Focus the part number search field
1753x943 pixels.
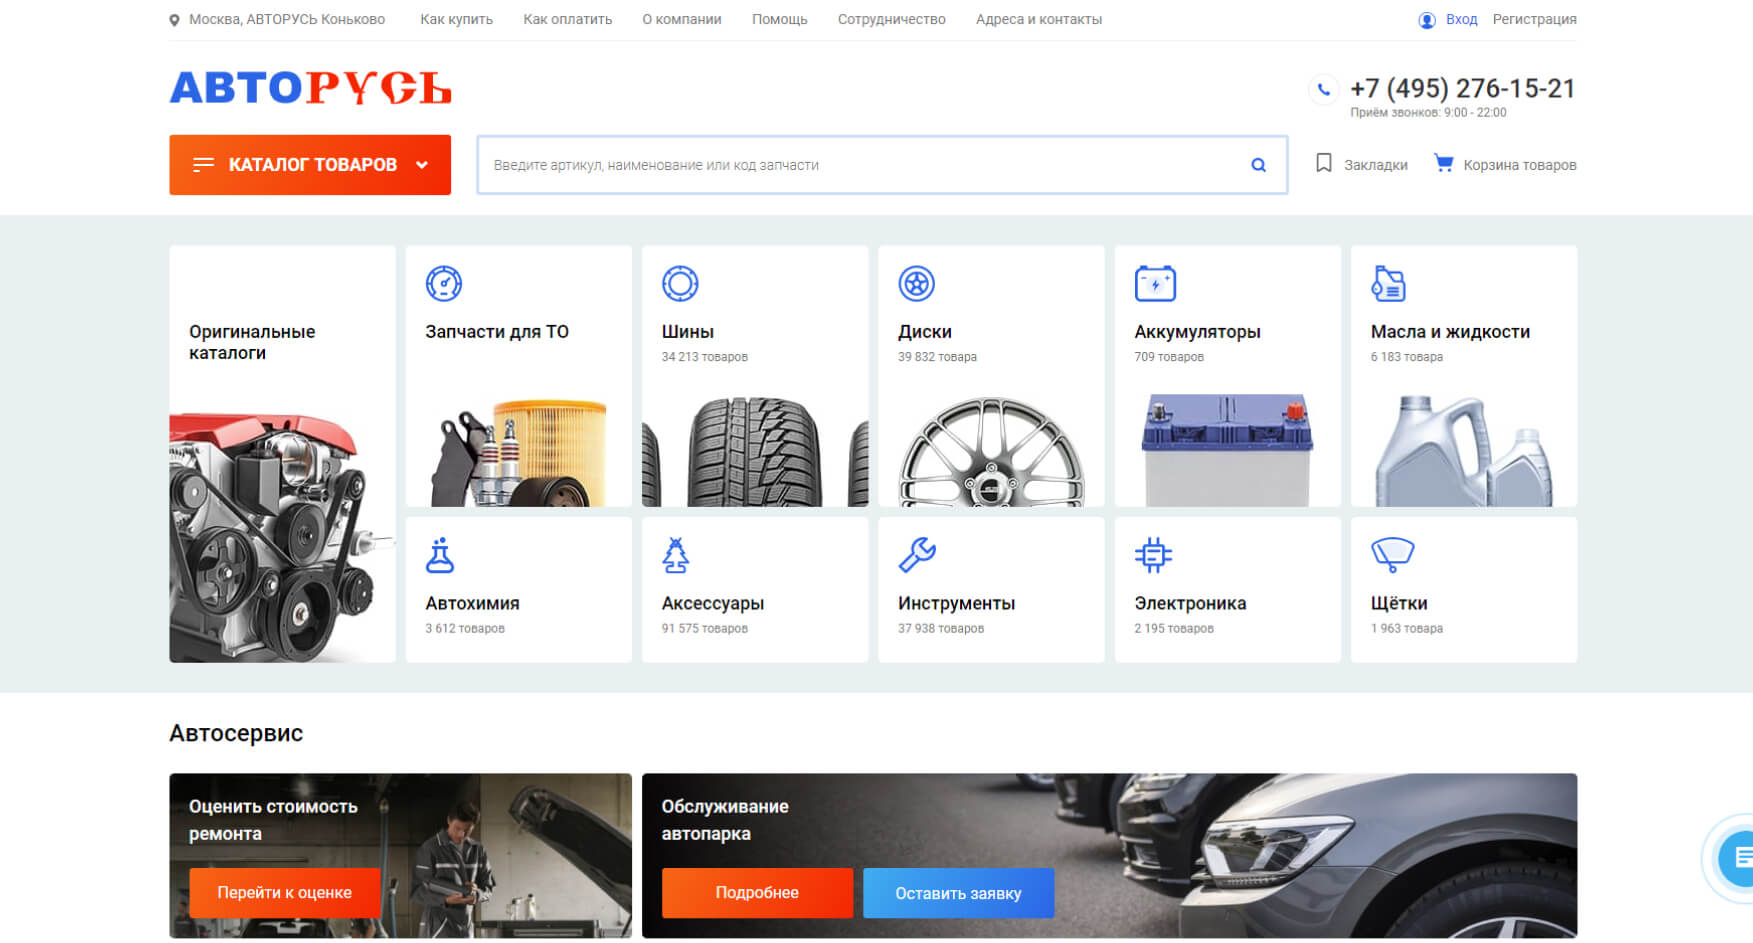(x=860, y=165)
